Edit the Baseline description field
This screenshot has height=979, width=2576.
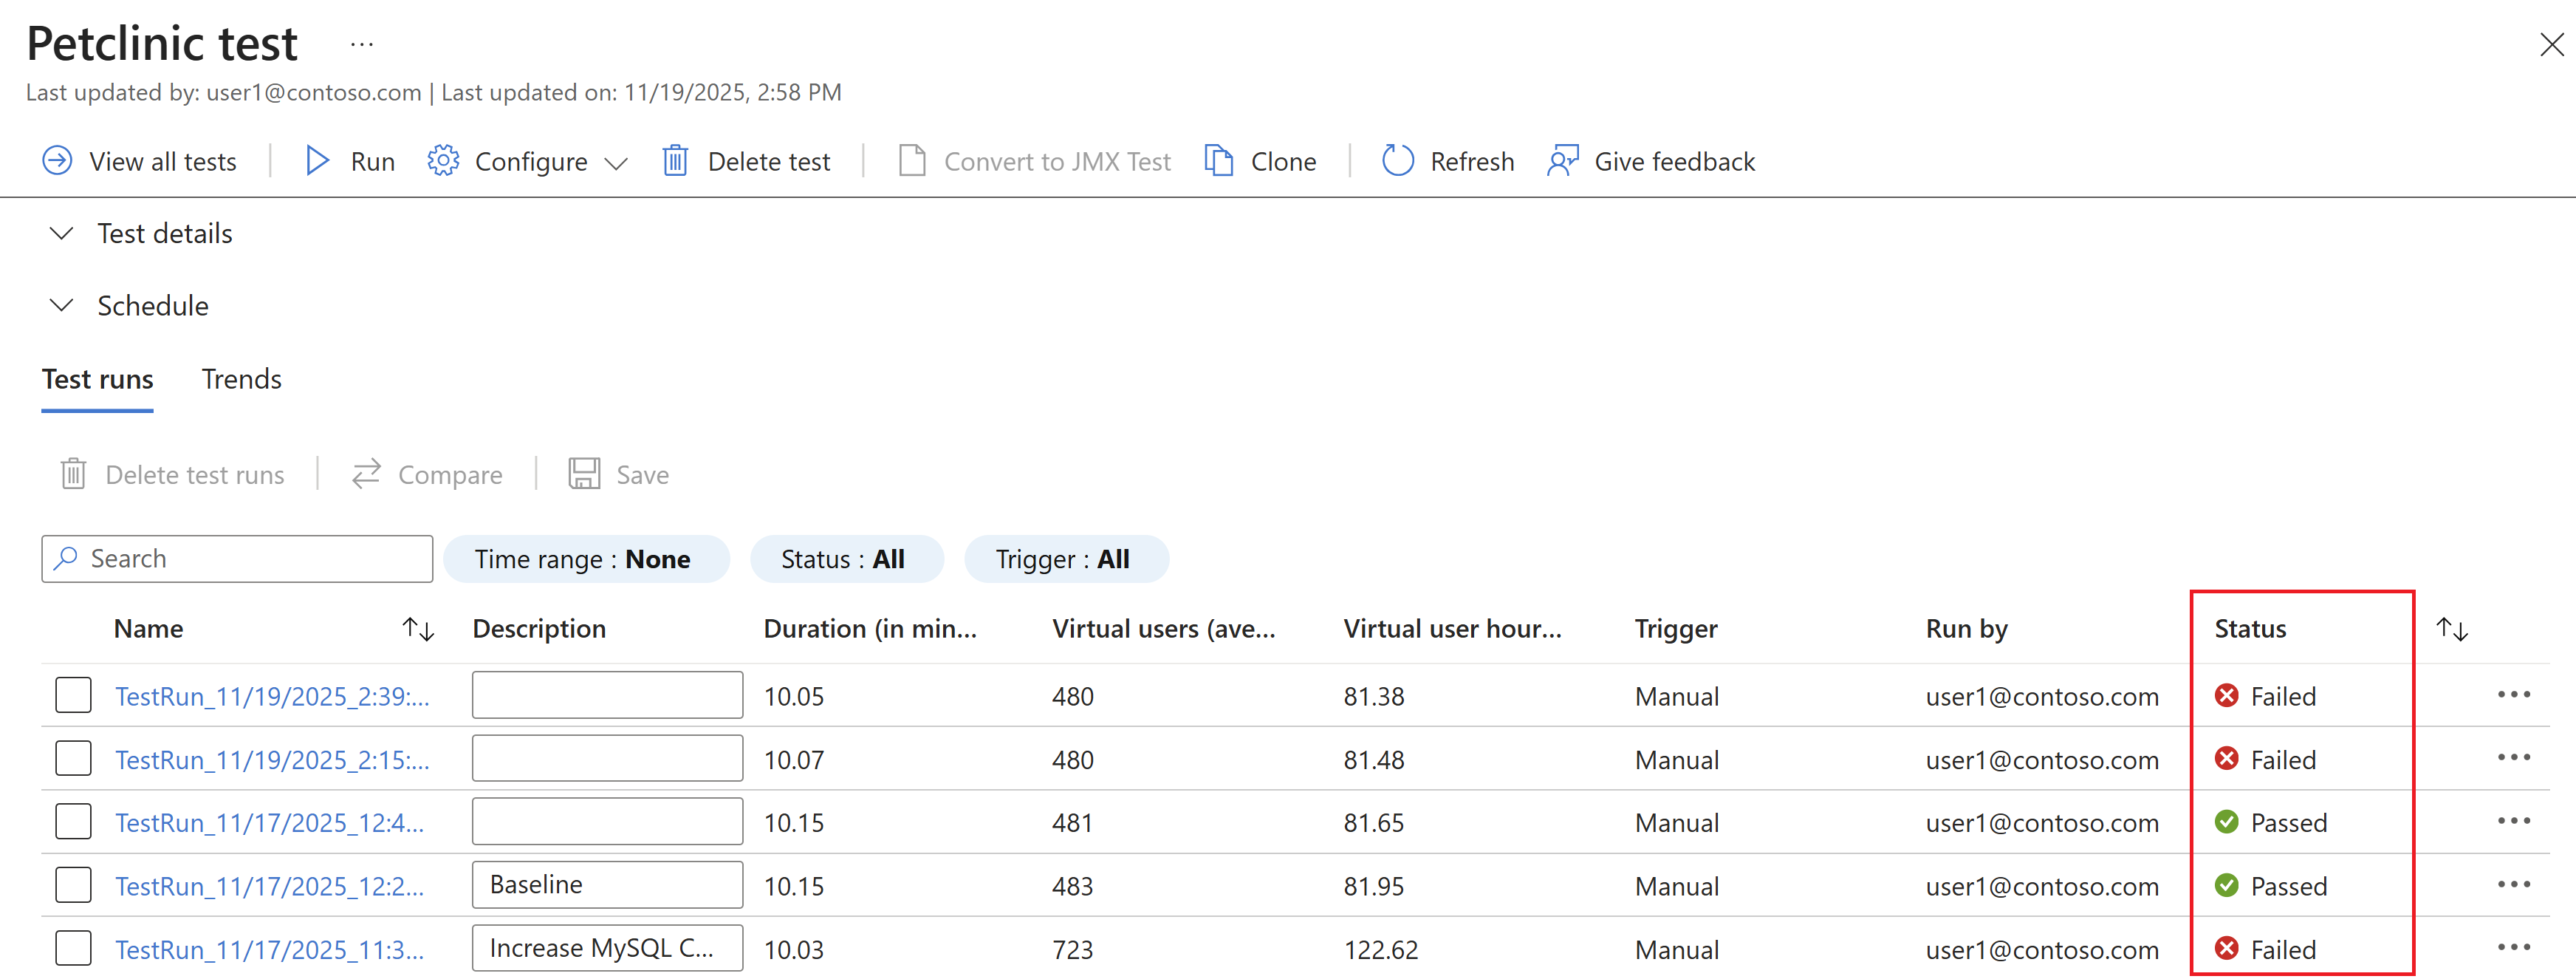[x=607, y=885]
